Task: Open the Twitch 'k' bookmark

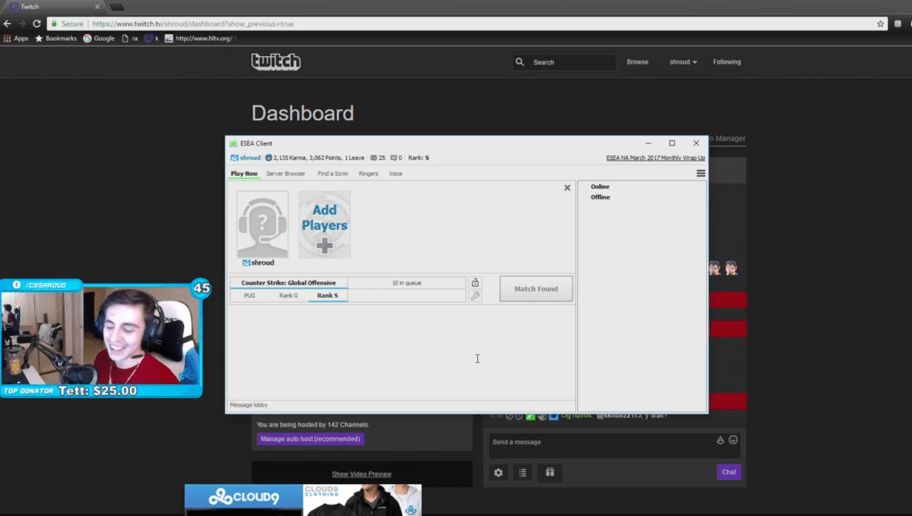Action: click(x=152, y=38)
